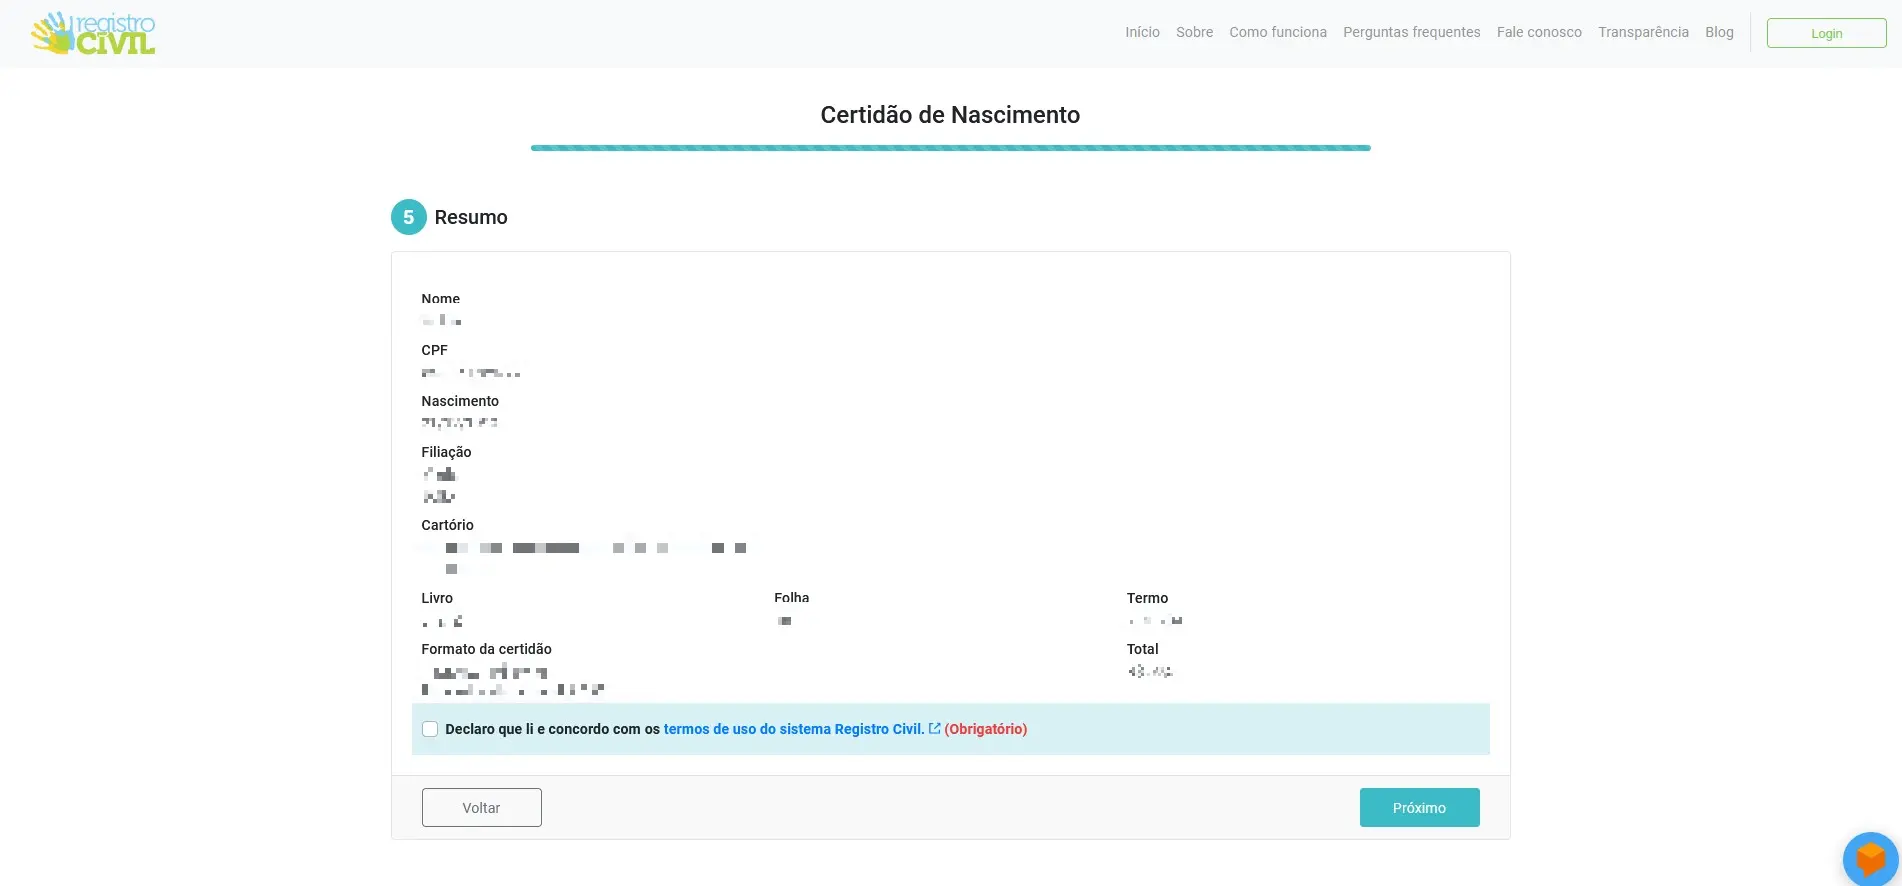
Task: Open the termos de uso link
Action: [x=793, y=729]
